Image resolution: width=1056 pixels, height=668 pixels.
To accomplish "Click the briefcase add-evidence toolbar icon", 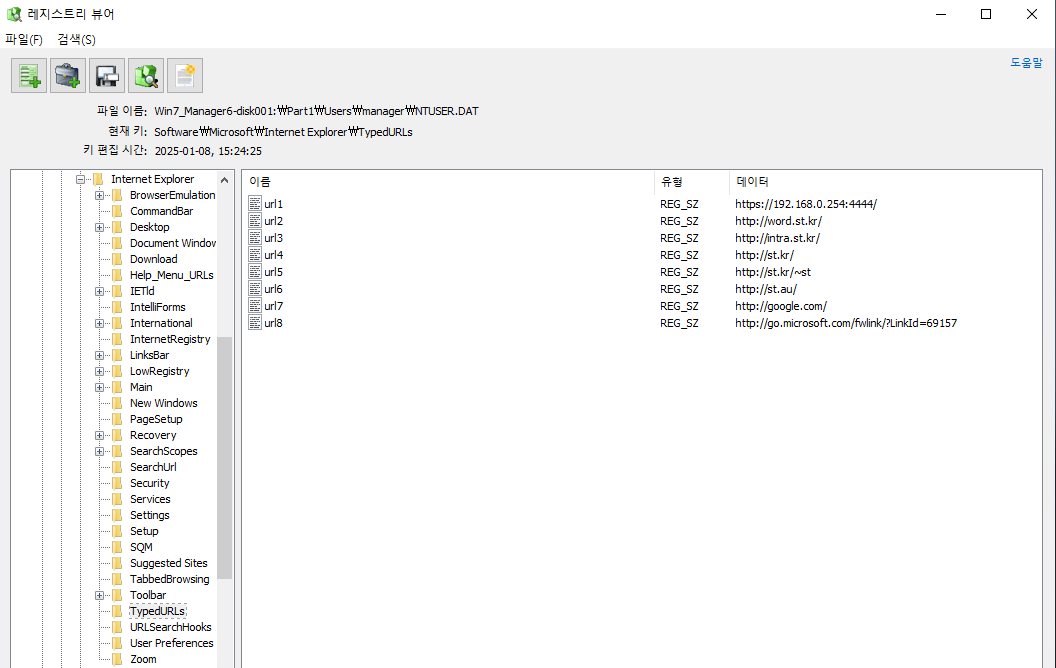I will tap(68, 75).
